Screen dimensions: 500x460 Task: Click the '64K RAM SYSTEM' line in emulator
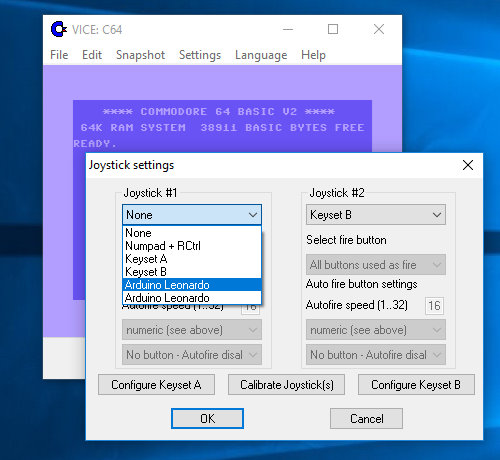(133, 128)
